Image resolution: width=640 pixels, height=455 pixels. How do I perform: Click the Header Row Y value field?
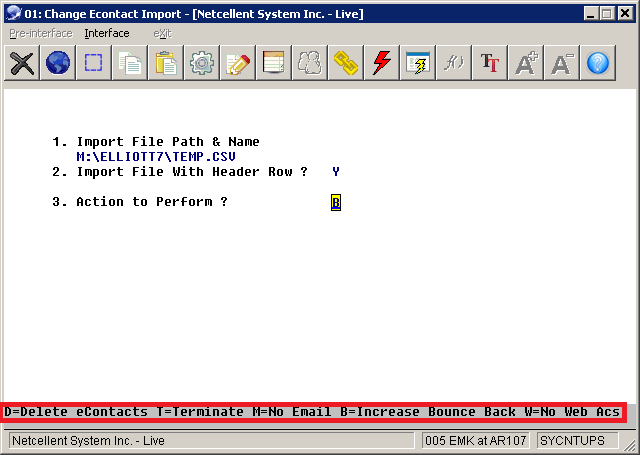click(336, 172)
